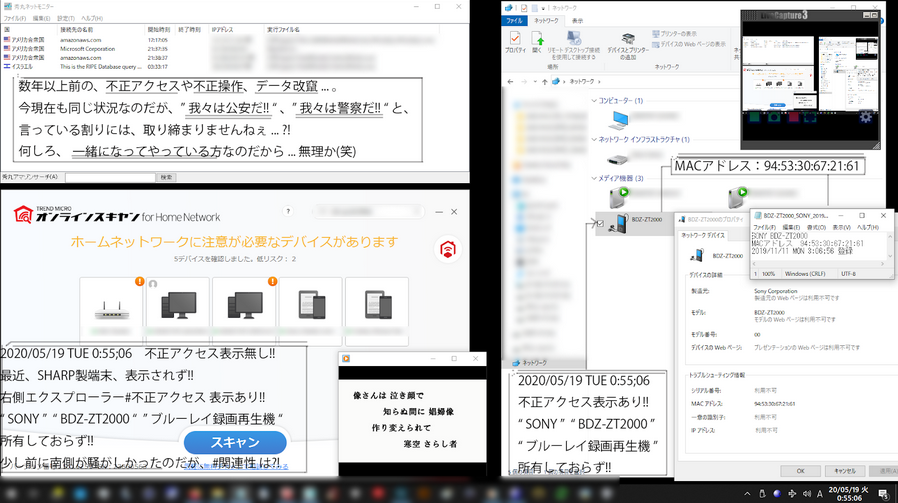Collapse the コンピューター (1) group
Screen dimensions: 898x503
tap(594, 100)
